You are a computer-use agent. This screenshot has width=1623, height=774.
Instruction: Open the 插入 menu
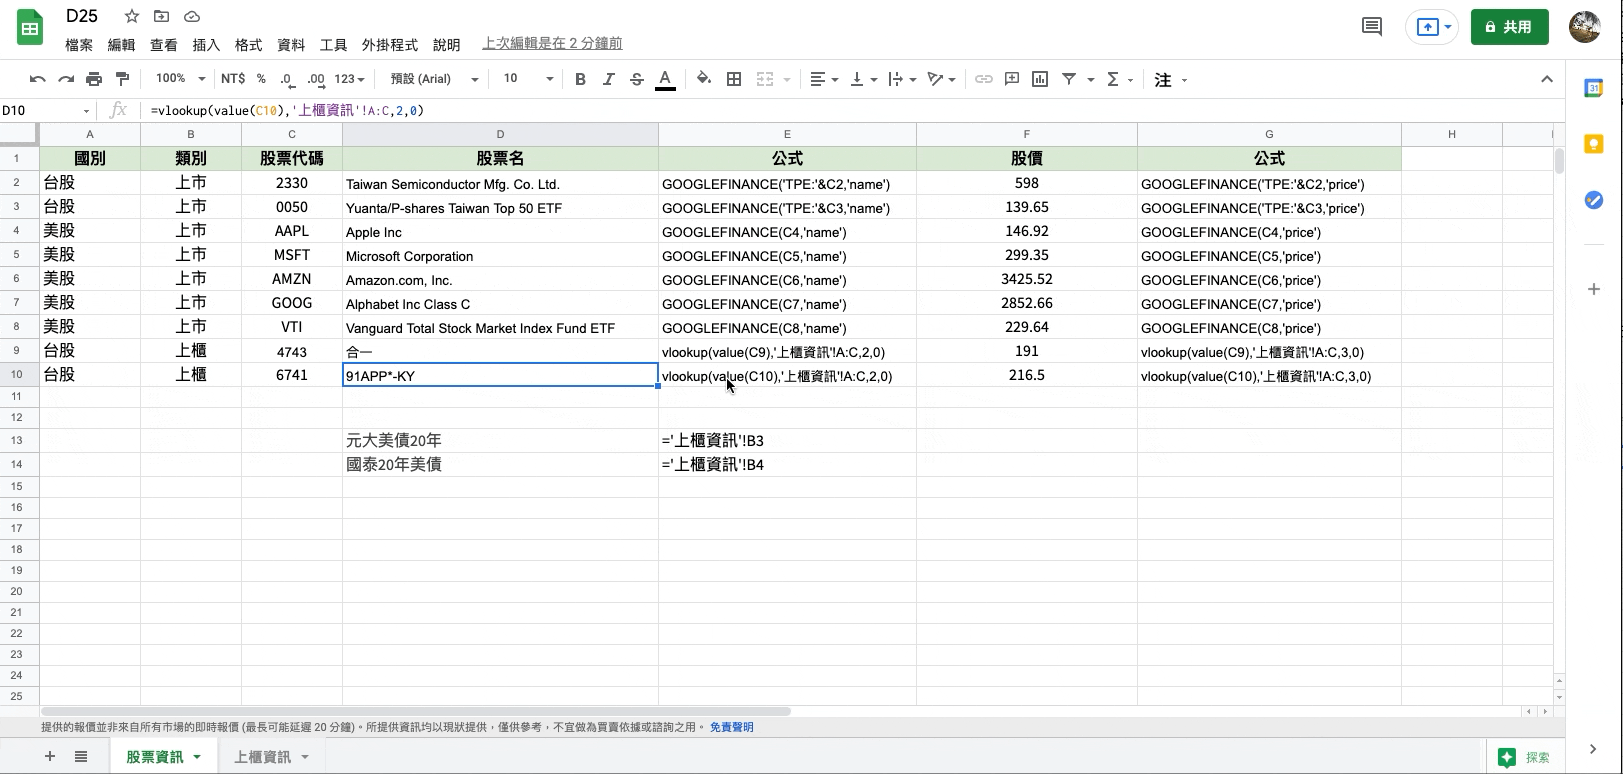[x=206, y=44]
